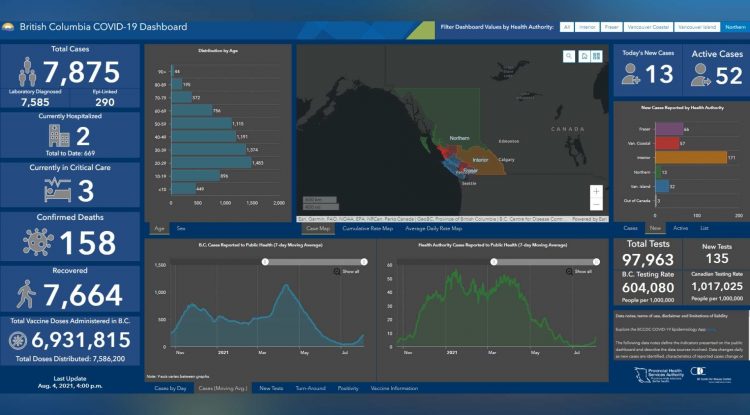Open the Vaccine Information tab
Image resolution: width=750 pixels, height=415 pixels.
pyautogui.click(x=394, y=387)
